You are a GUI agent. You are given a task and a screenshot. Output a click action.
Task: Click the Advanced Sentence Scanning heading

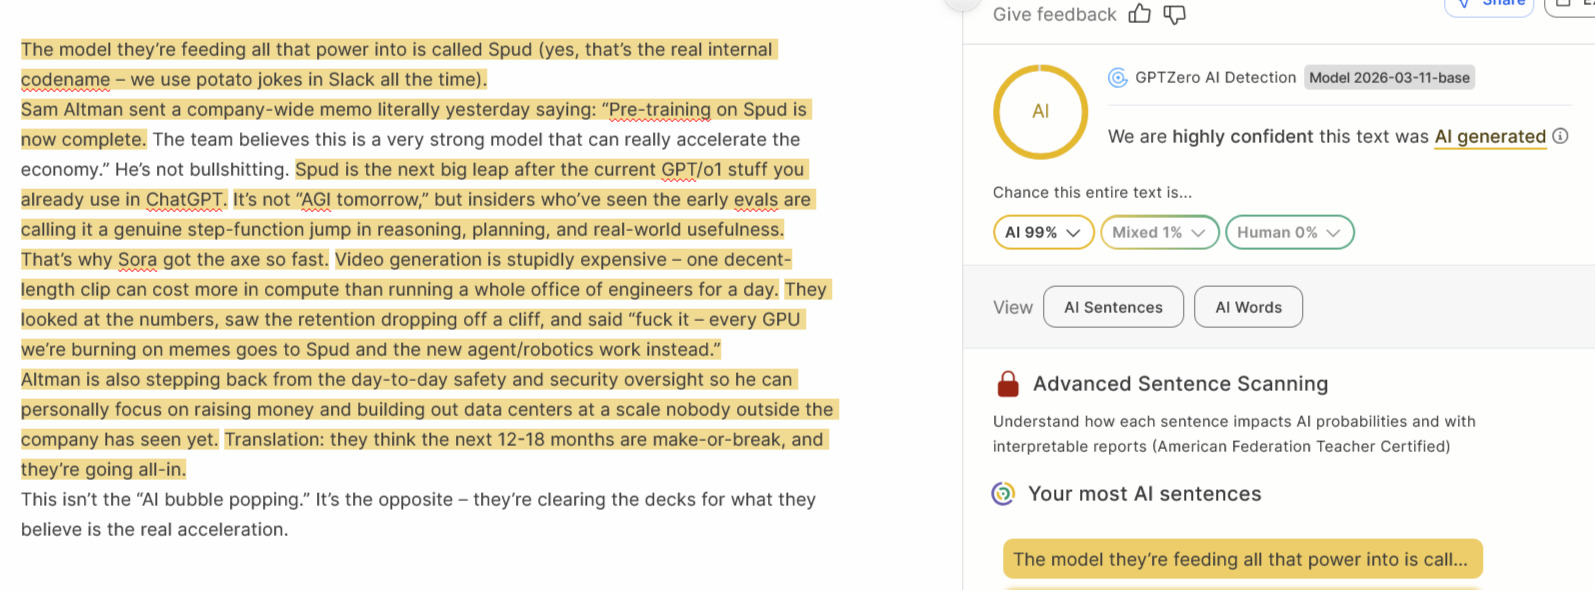(1180, 384)
